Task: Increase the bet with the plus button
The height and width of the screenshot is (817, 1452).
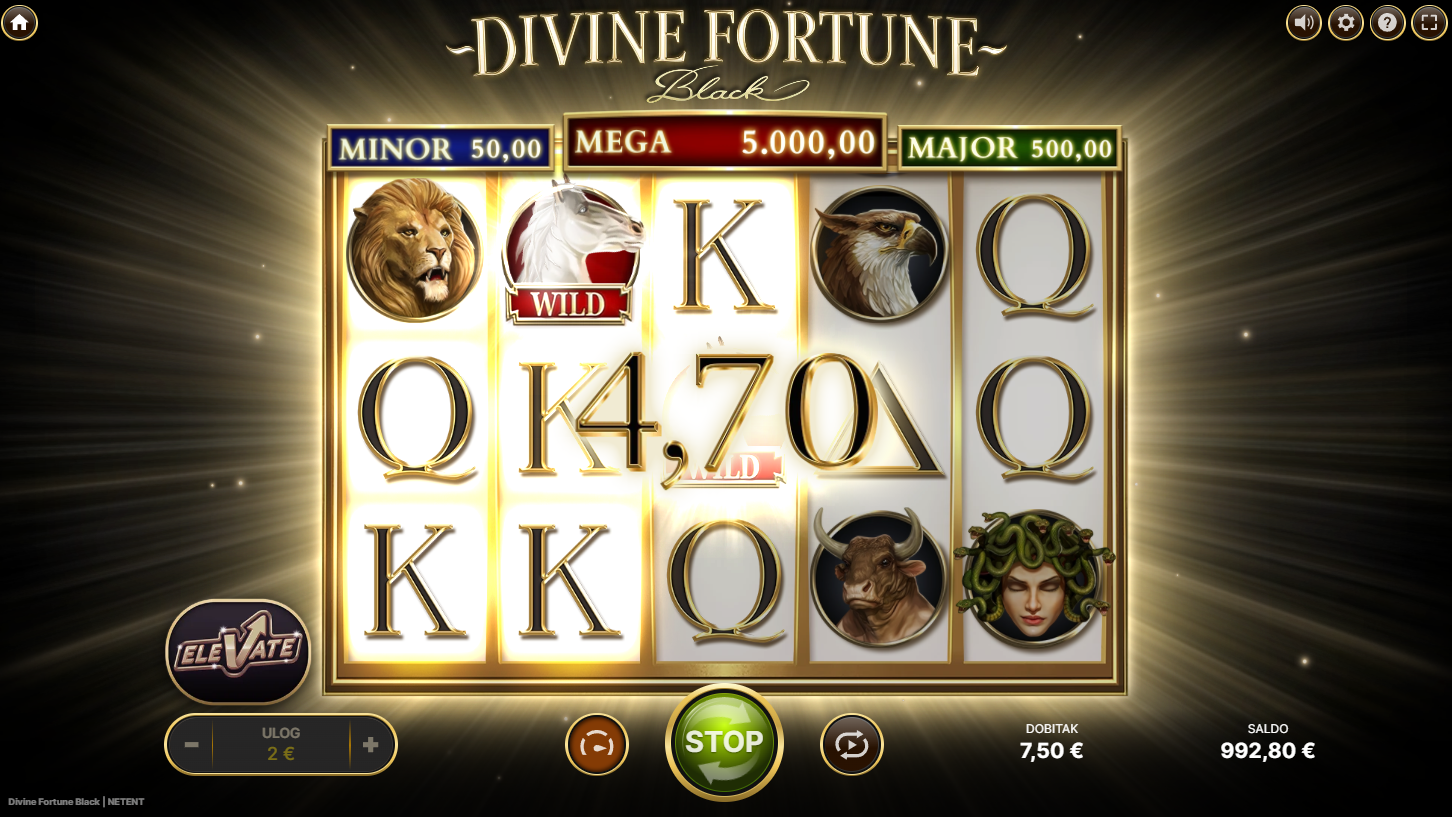Action: pyautogui.click(x=371, y=745)
